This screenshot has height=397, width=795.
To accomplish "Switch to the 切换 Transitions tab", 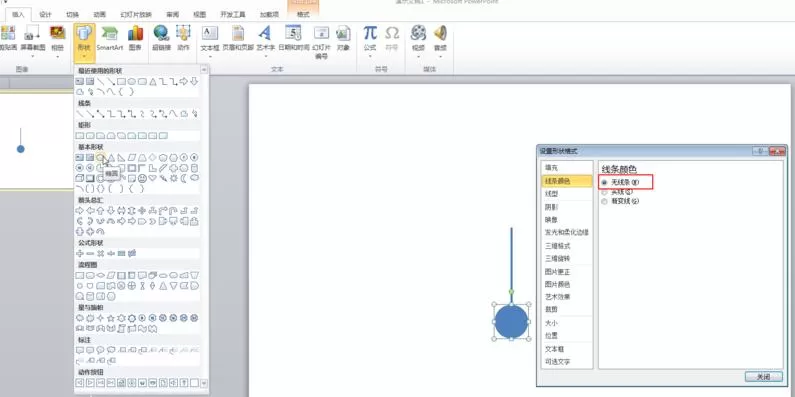I will coord(73,15).
